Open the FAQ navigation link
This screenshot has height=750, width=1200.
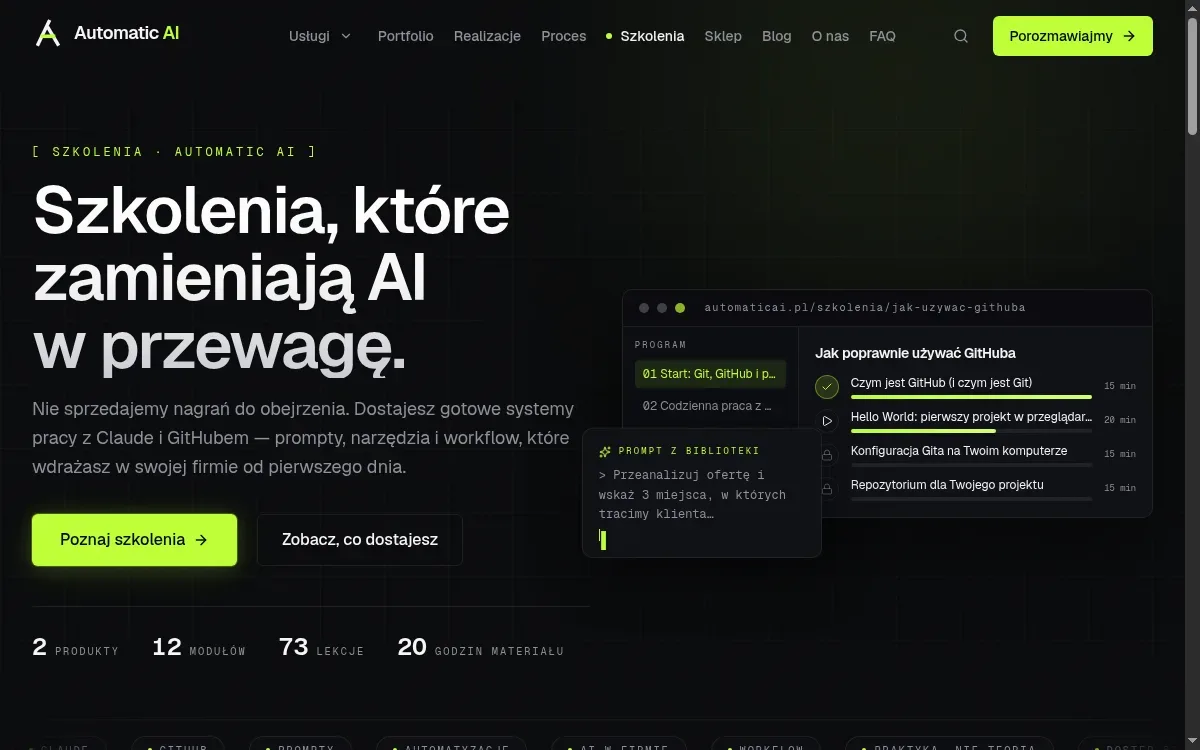tap(883, 36)
